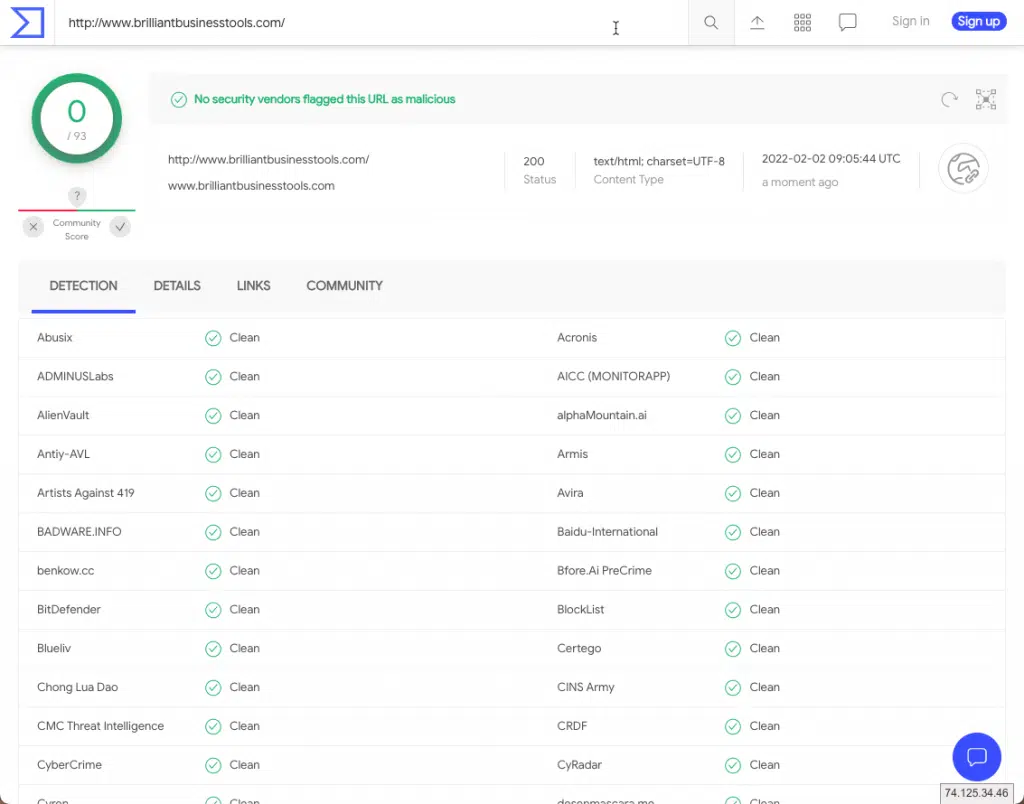
Task: Click the clean check for CyberCrime
Action: (213, 765)
